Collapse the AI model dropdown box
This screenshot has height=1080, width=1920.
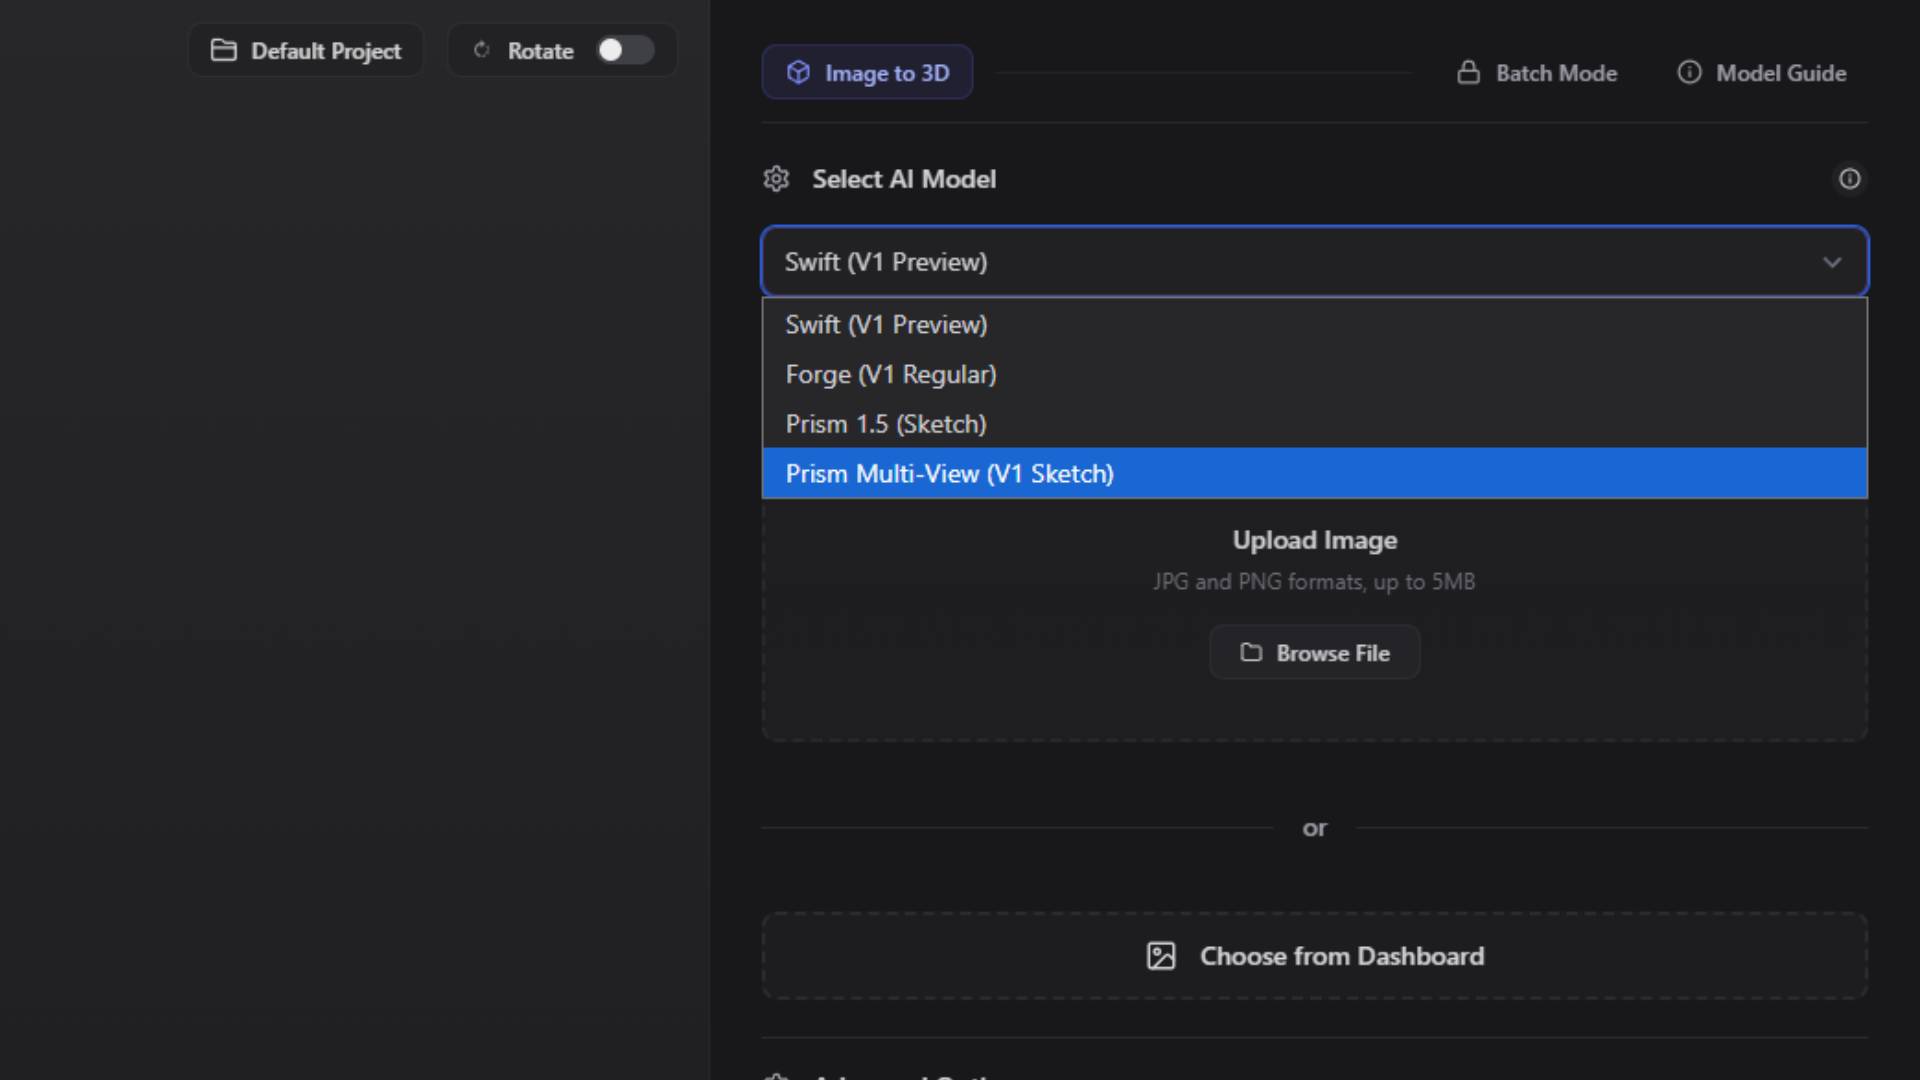(x=1315, y=262)
